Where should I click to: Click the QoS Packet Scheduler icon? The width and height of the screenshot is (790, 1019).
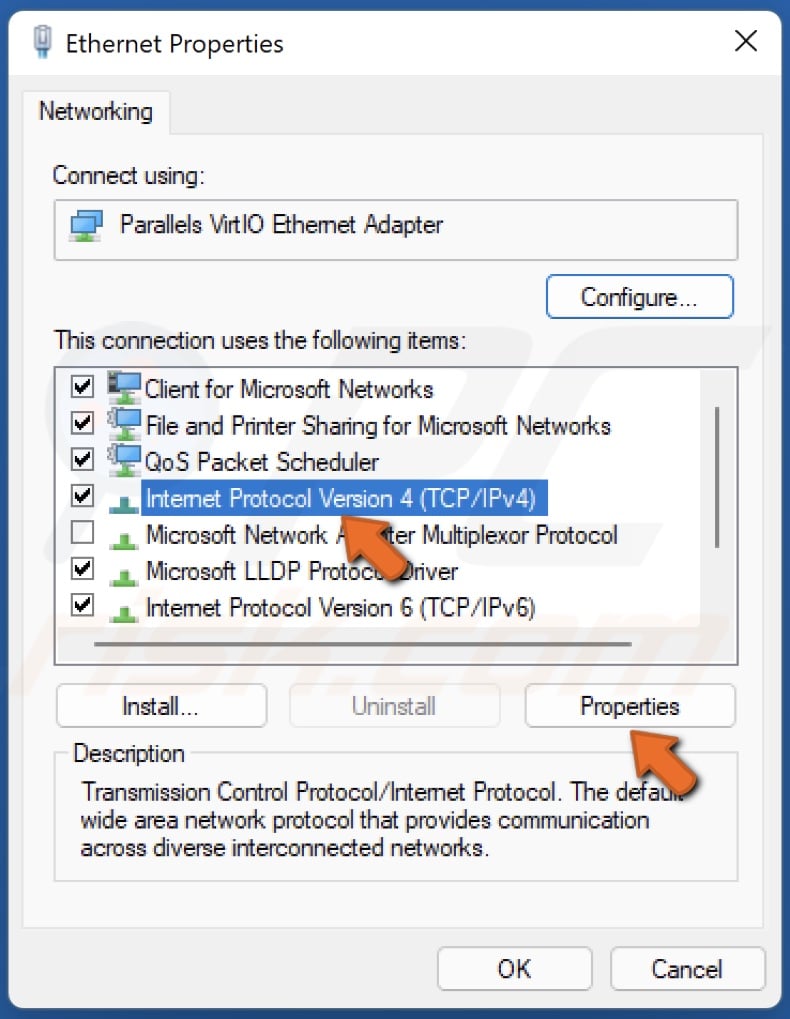tap(126, 460)
